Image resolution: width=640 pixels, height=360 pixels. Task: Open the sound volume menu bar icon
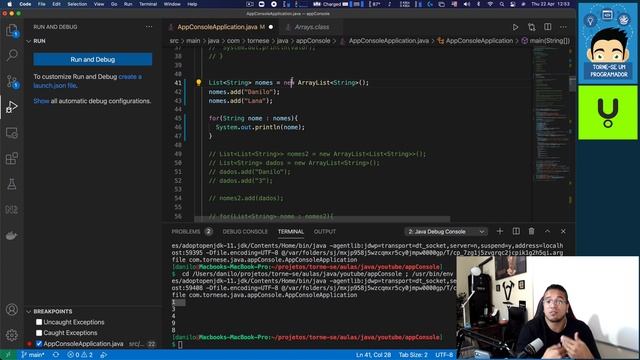coord(467,4)
